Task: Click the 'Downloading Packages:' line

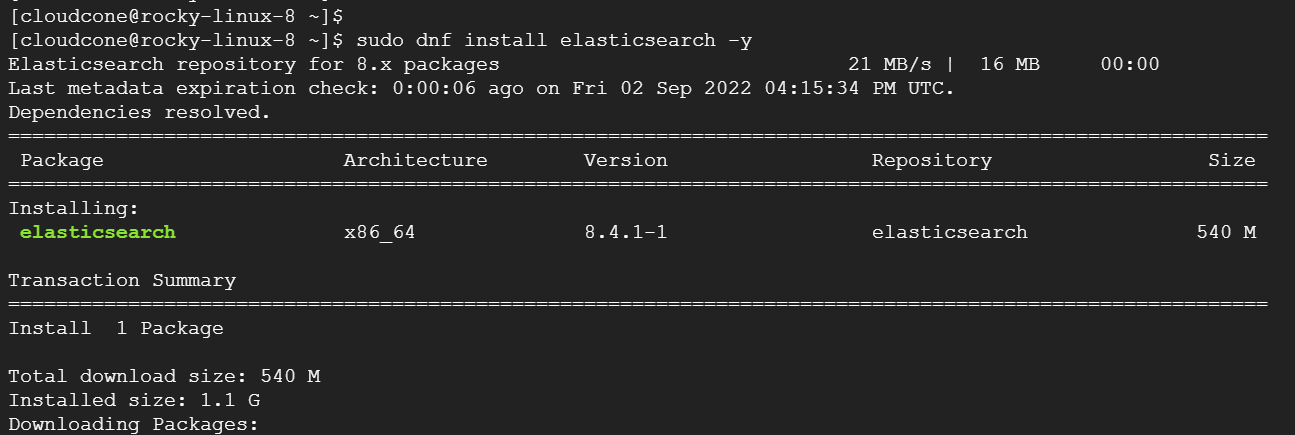Action: click(134, 424)
